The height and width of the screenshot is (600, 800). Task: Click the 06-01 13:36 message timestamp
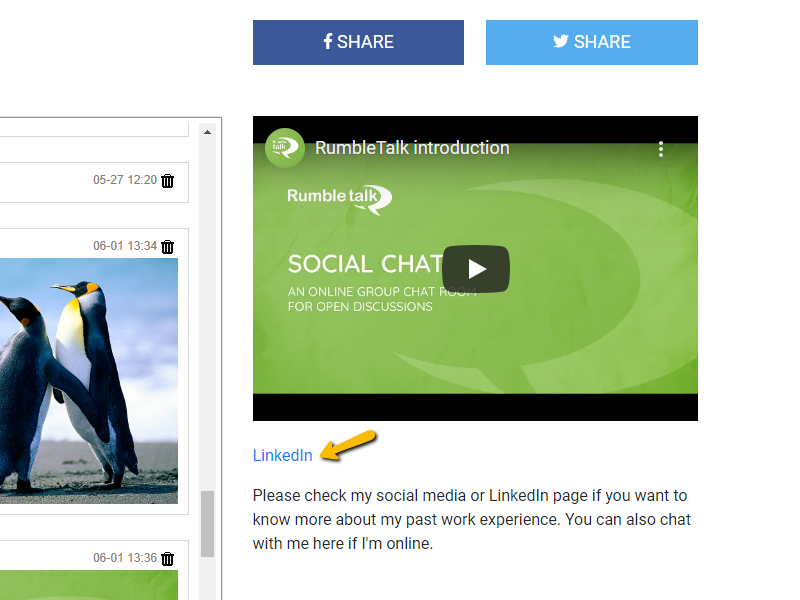click(124, 558)
